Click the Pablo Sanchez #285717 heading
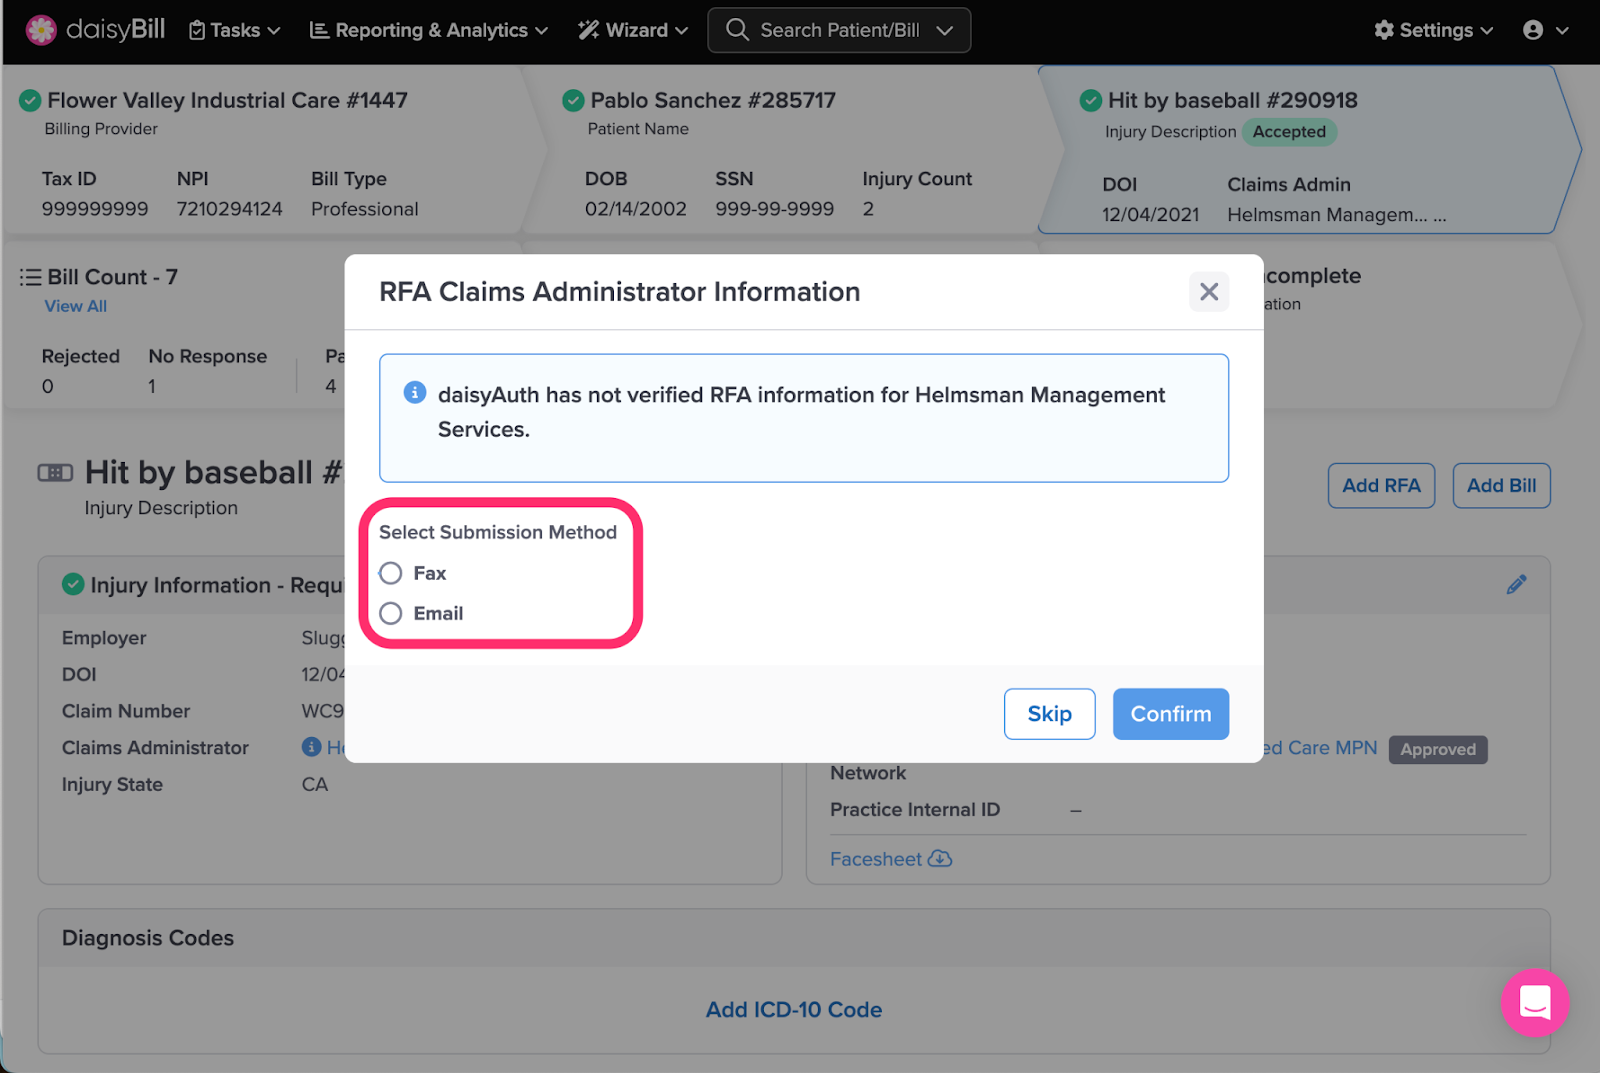1600x1073 pixels. point(713,100)
